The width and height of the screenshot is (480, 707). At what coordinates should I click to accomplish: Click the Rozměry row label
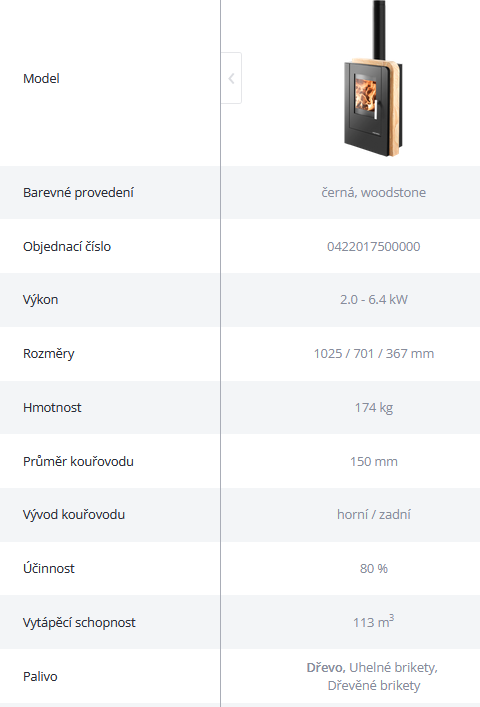(x=49, y=354)
